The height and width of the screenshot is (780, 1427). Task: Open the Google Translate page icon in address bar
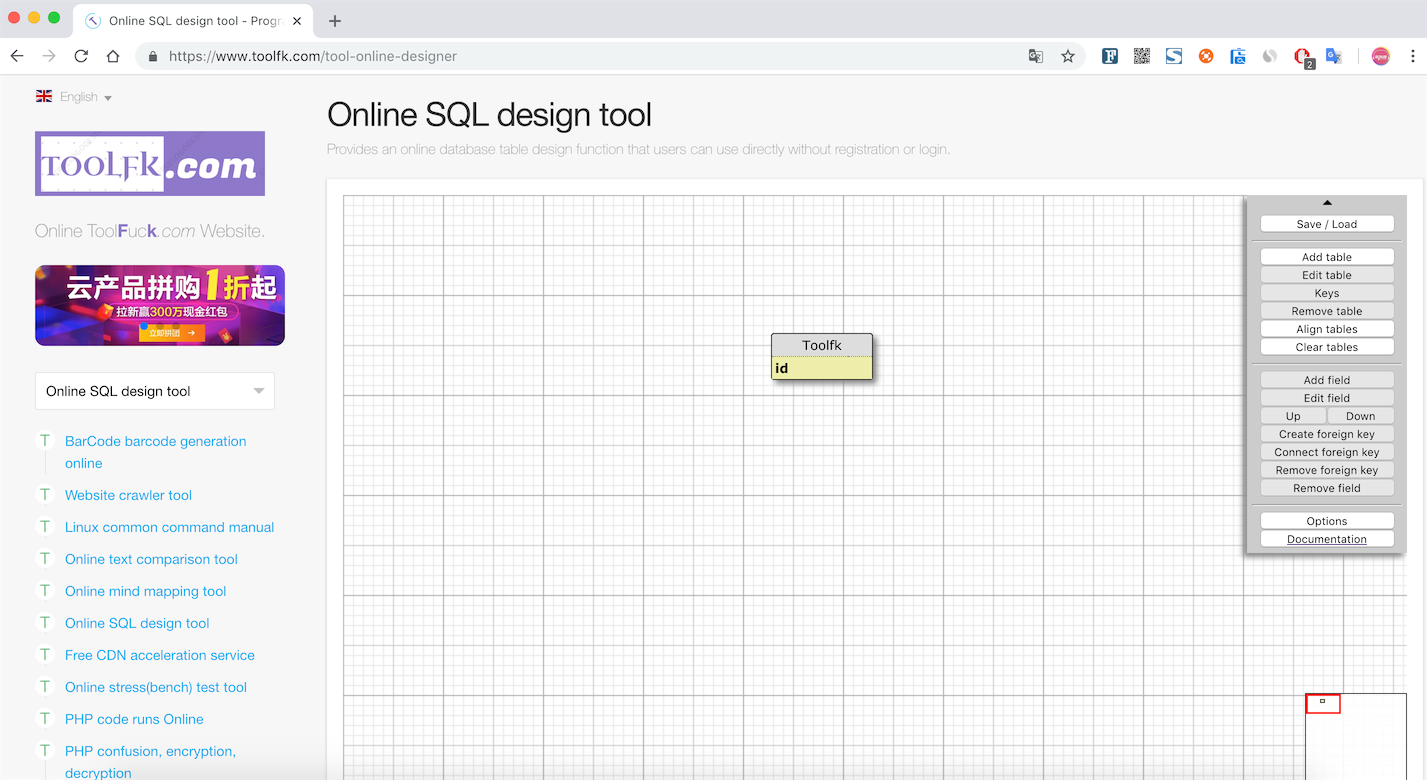[1035, 56]
